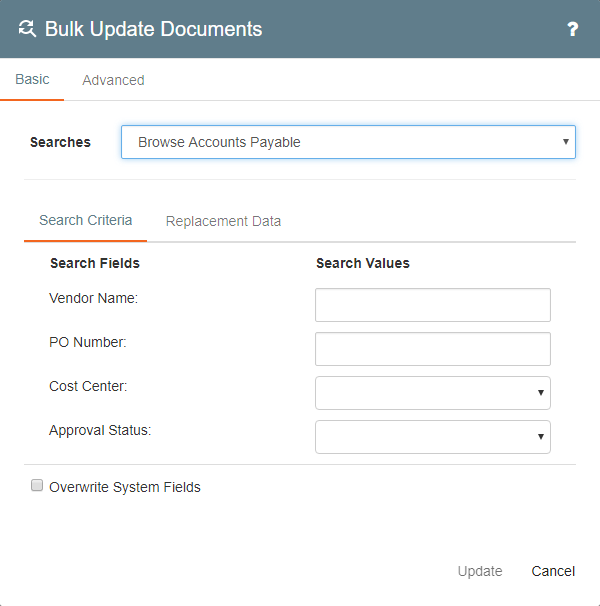Click the Vendor Name input field
The width and height of the screenshot is (600, 606).
click(x=432, y=305)
